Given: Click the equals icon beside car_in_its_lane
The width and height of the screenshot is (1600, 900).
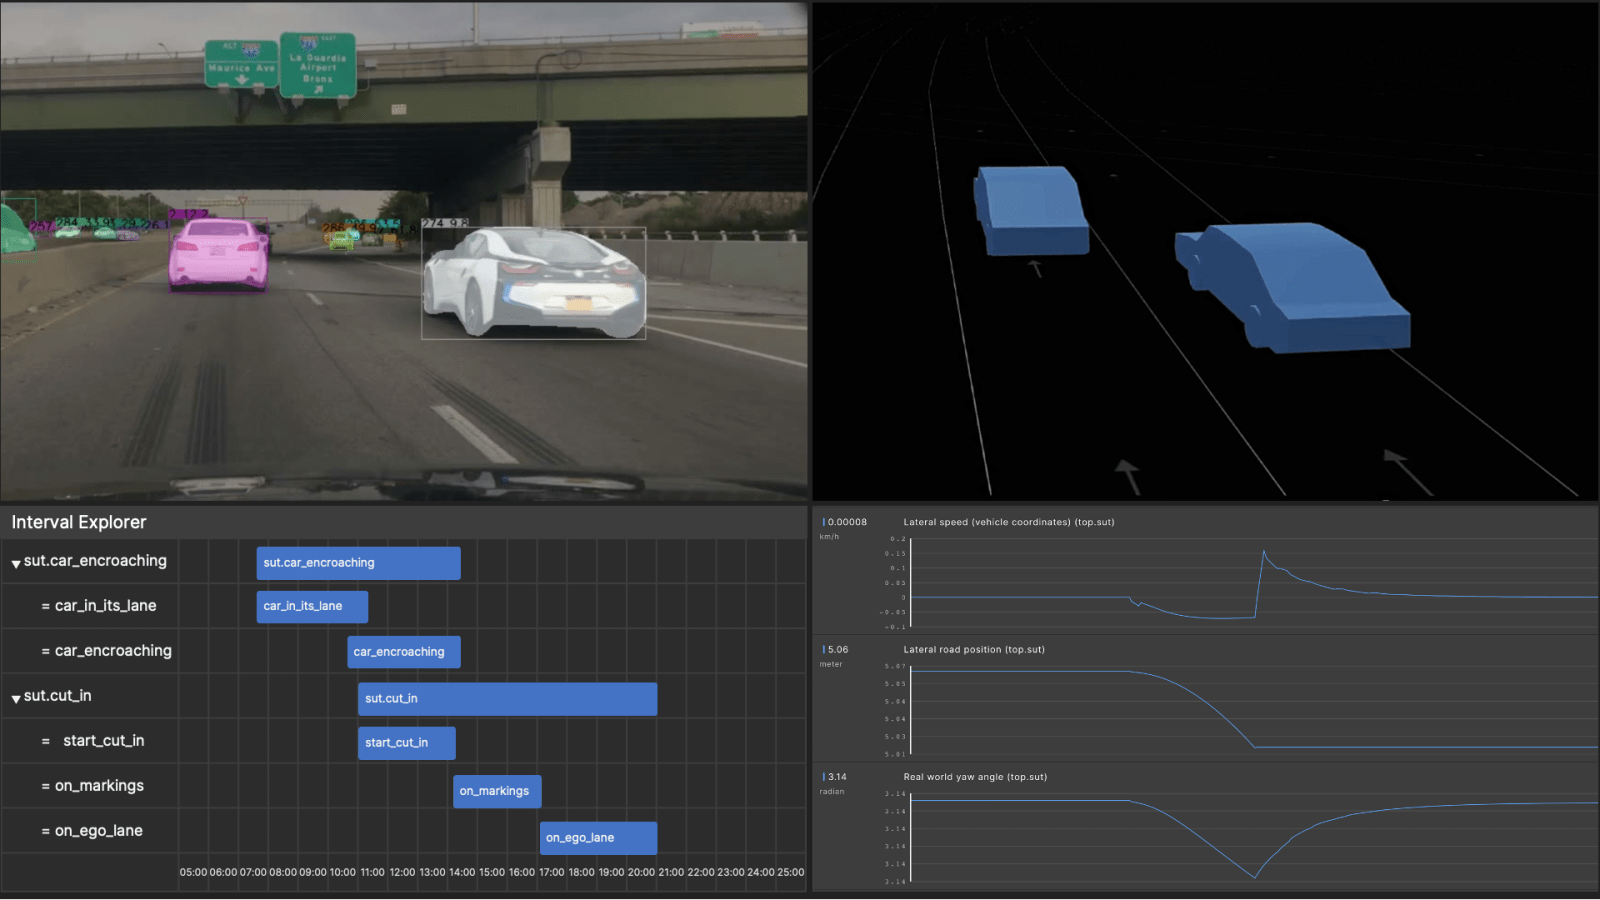Looking at the screenshot, I should (x=45, y=606).
